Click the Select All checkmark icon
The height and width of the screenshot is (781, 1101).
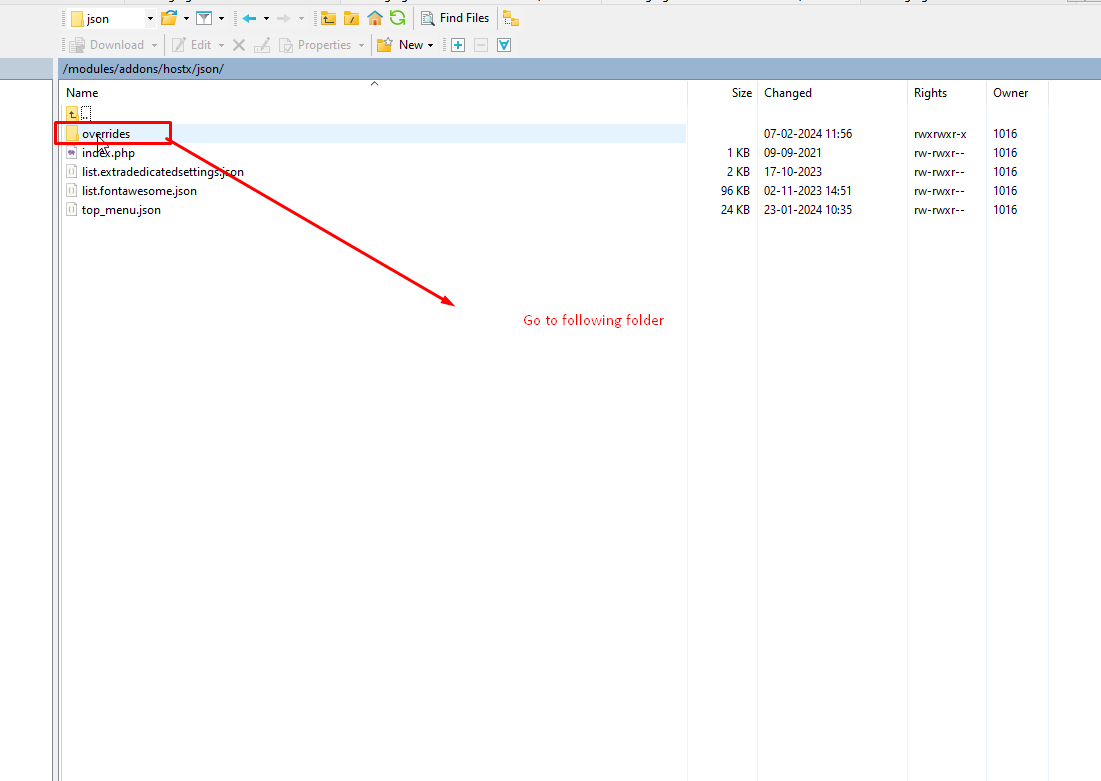click(x=504, y=45)
